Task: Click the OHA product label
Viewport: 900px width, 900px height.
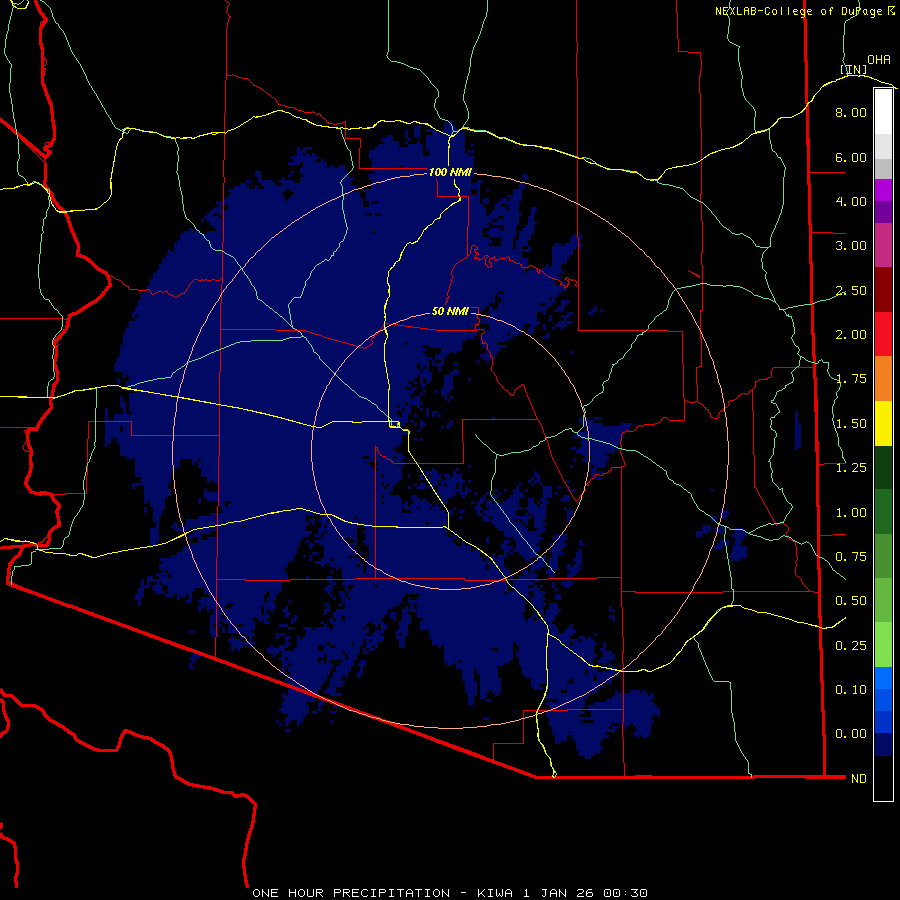Action: pyautogui.click(x=879, y=60)
